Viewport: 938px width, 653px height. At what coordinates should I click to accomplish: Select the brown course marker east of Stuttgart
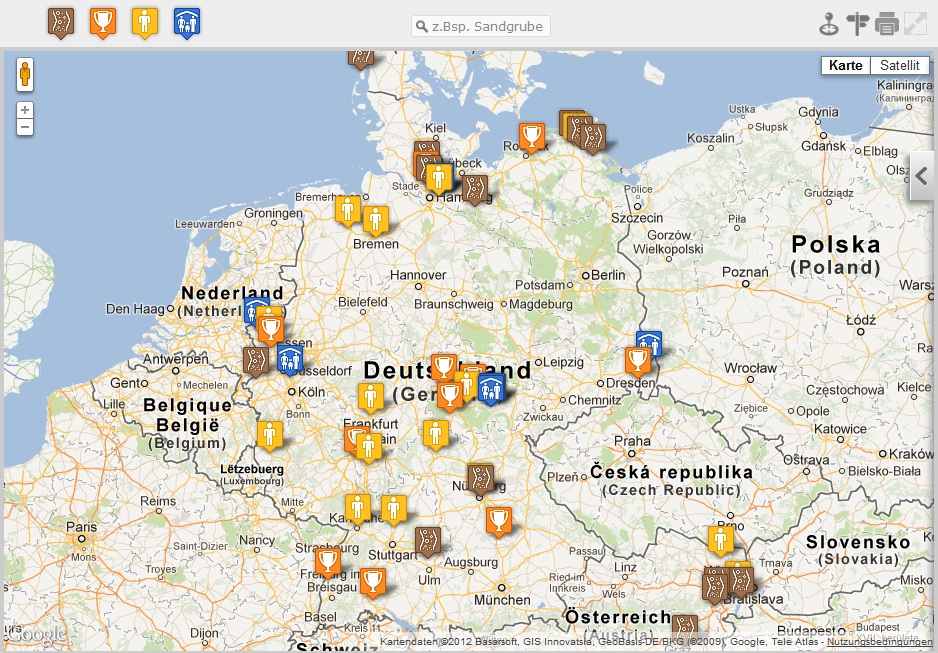(428, 541)
